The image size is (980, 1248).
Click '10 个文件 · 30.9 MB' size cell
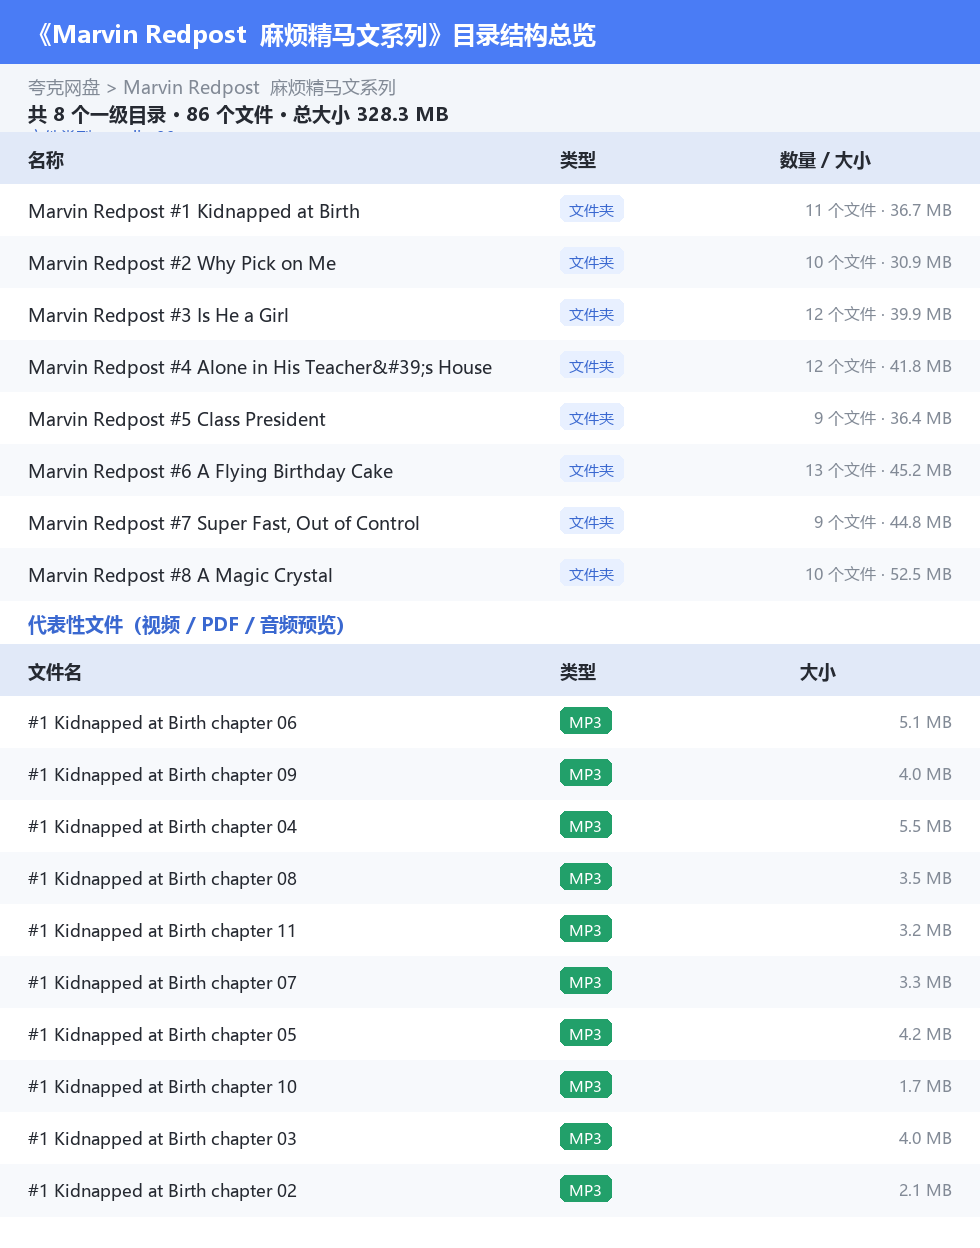coord(878,262)
